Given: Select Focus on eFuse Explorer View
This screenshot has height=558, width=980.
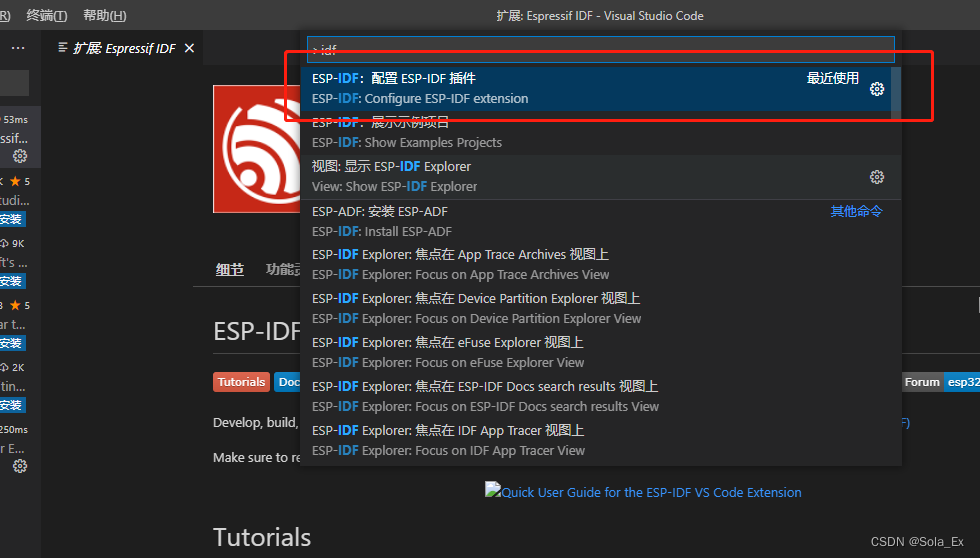Looking at the screenshot, I should (601, 352).
